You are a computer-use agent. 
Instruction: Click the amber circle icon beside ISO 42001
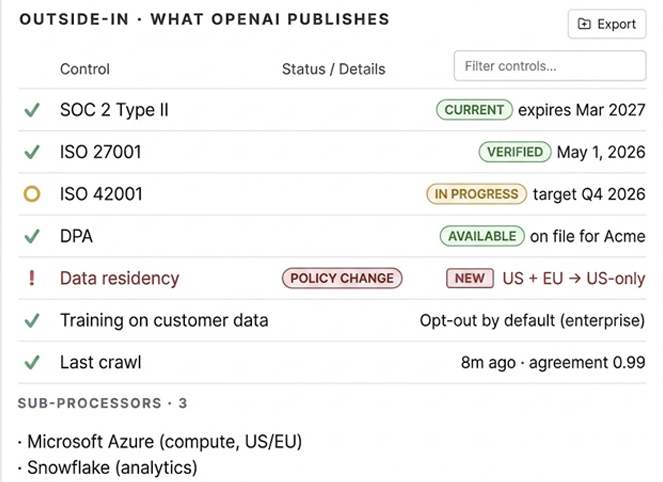pyautogui.click(x=32, y=194)
